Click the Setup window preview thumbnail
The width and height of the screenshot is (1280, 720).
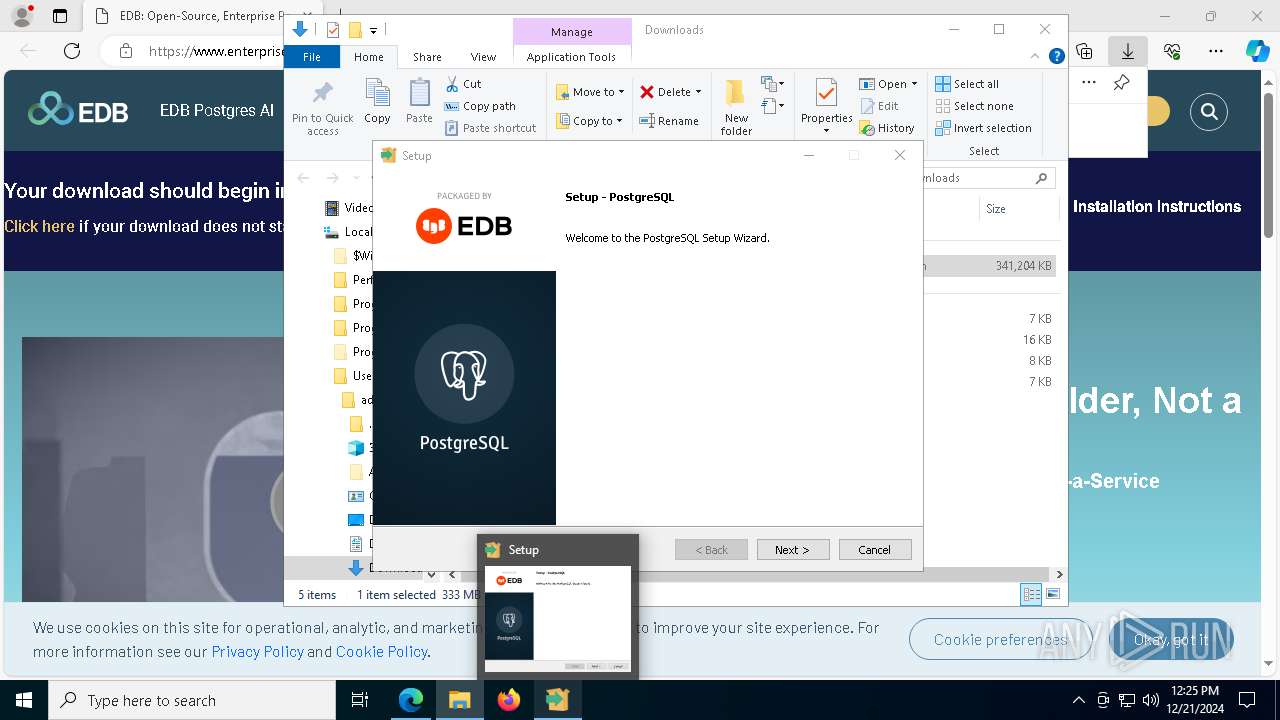tap(558, 619)
